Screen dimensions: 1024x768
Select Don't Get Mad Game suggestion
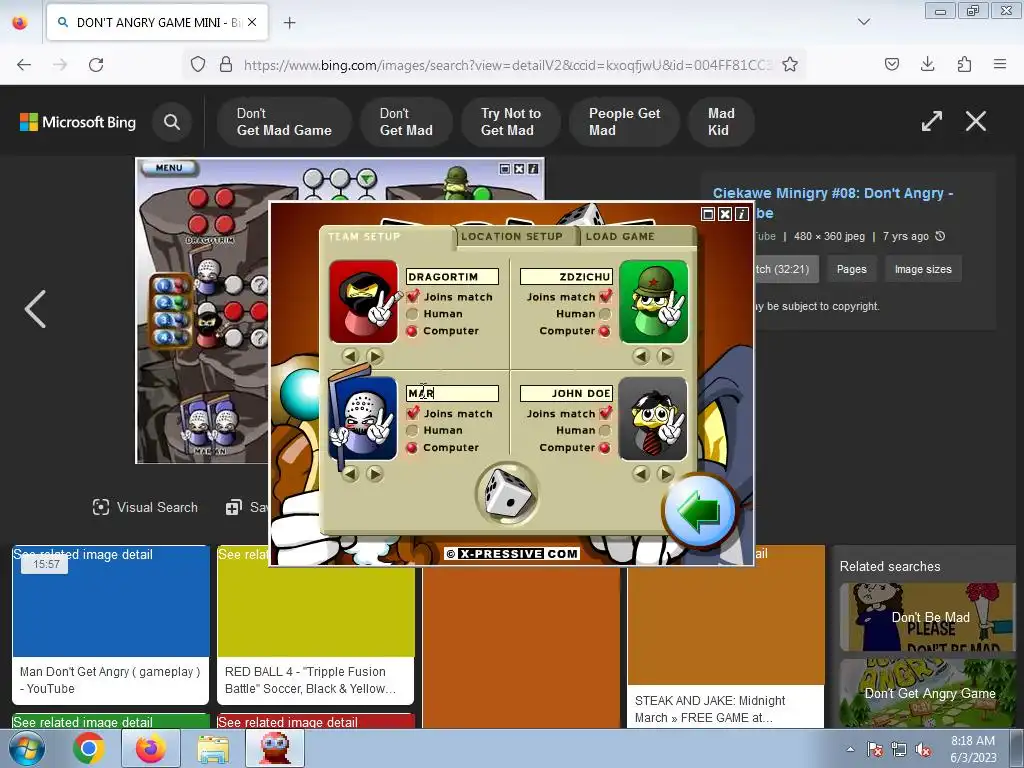(284, 122)
